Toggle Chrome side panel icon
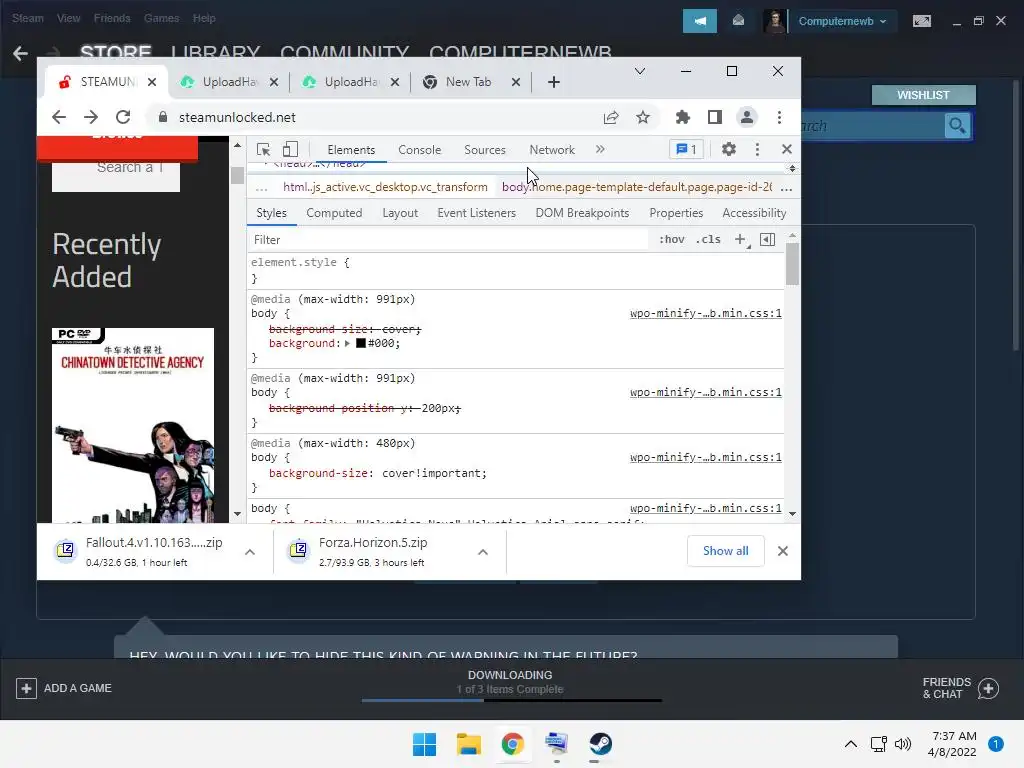Viewport: 1024px width, 768px height. click(714, 117)
